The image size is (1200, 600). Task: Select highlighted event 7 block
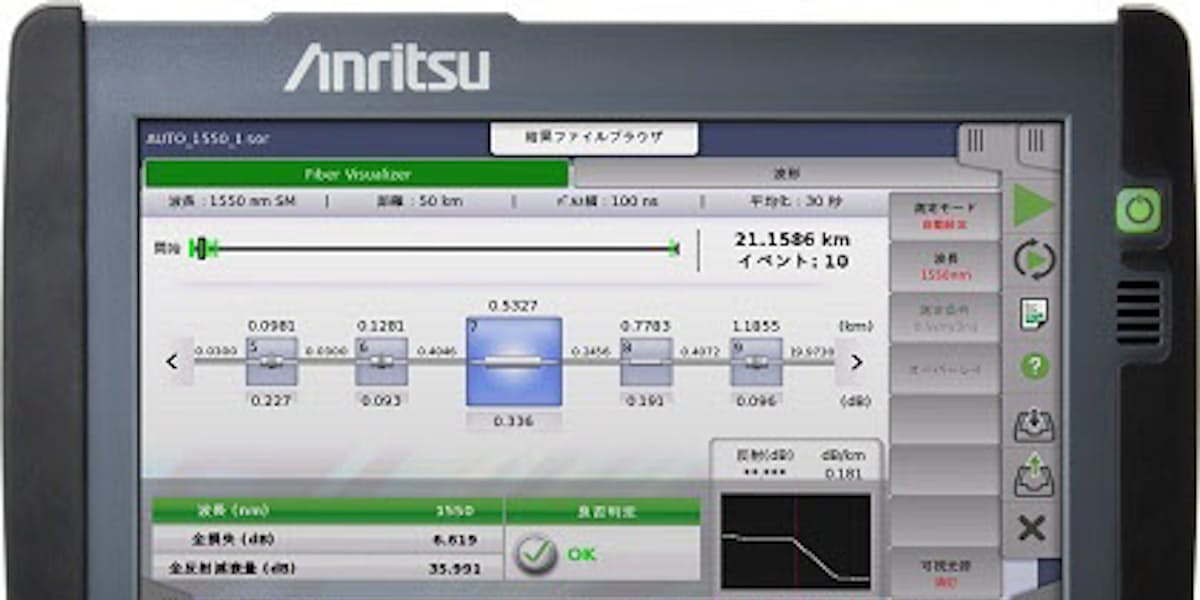pos(514,361)
